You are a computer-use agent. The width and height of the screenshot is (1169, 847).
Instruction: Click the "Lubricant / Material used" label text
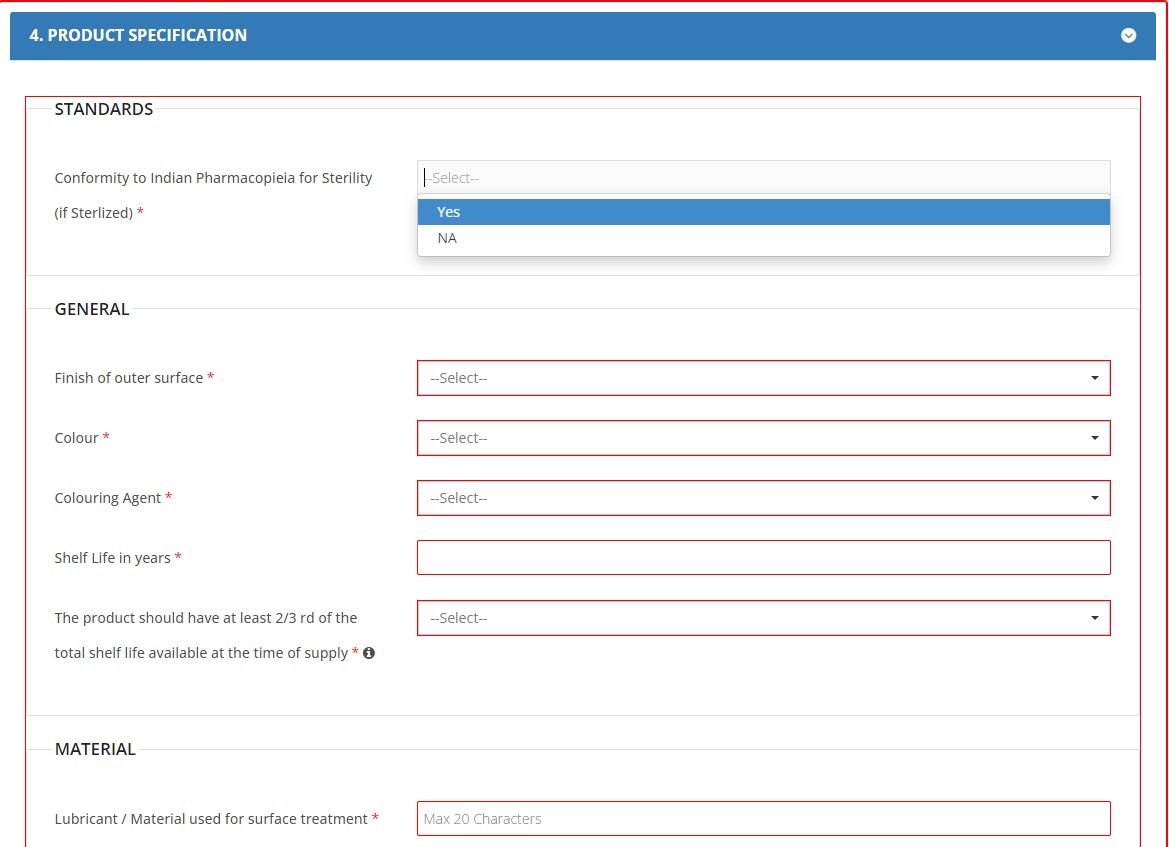point(211,819)
